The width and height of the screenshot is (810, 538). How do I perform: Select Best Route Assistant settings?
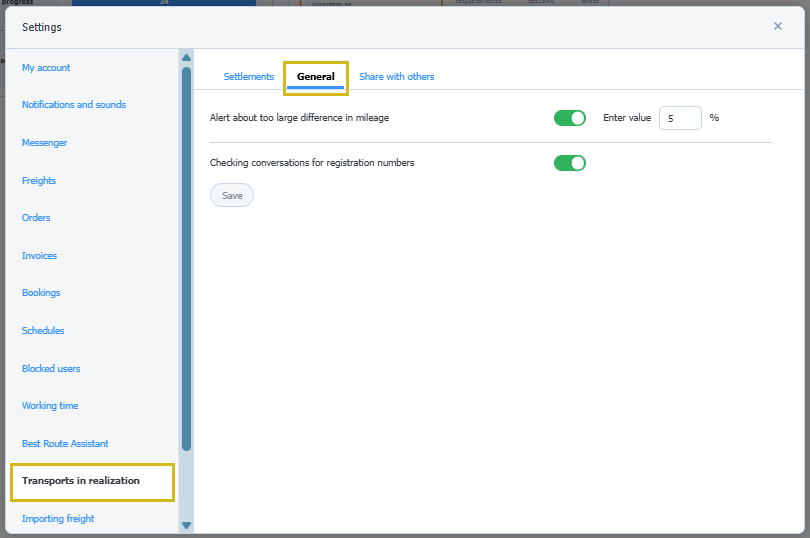pyautogui.click(x=65, y=444)
